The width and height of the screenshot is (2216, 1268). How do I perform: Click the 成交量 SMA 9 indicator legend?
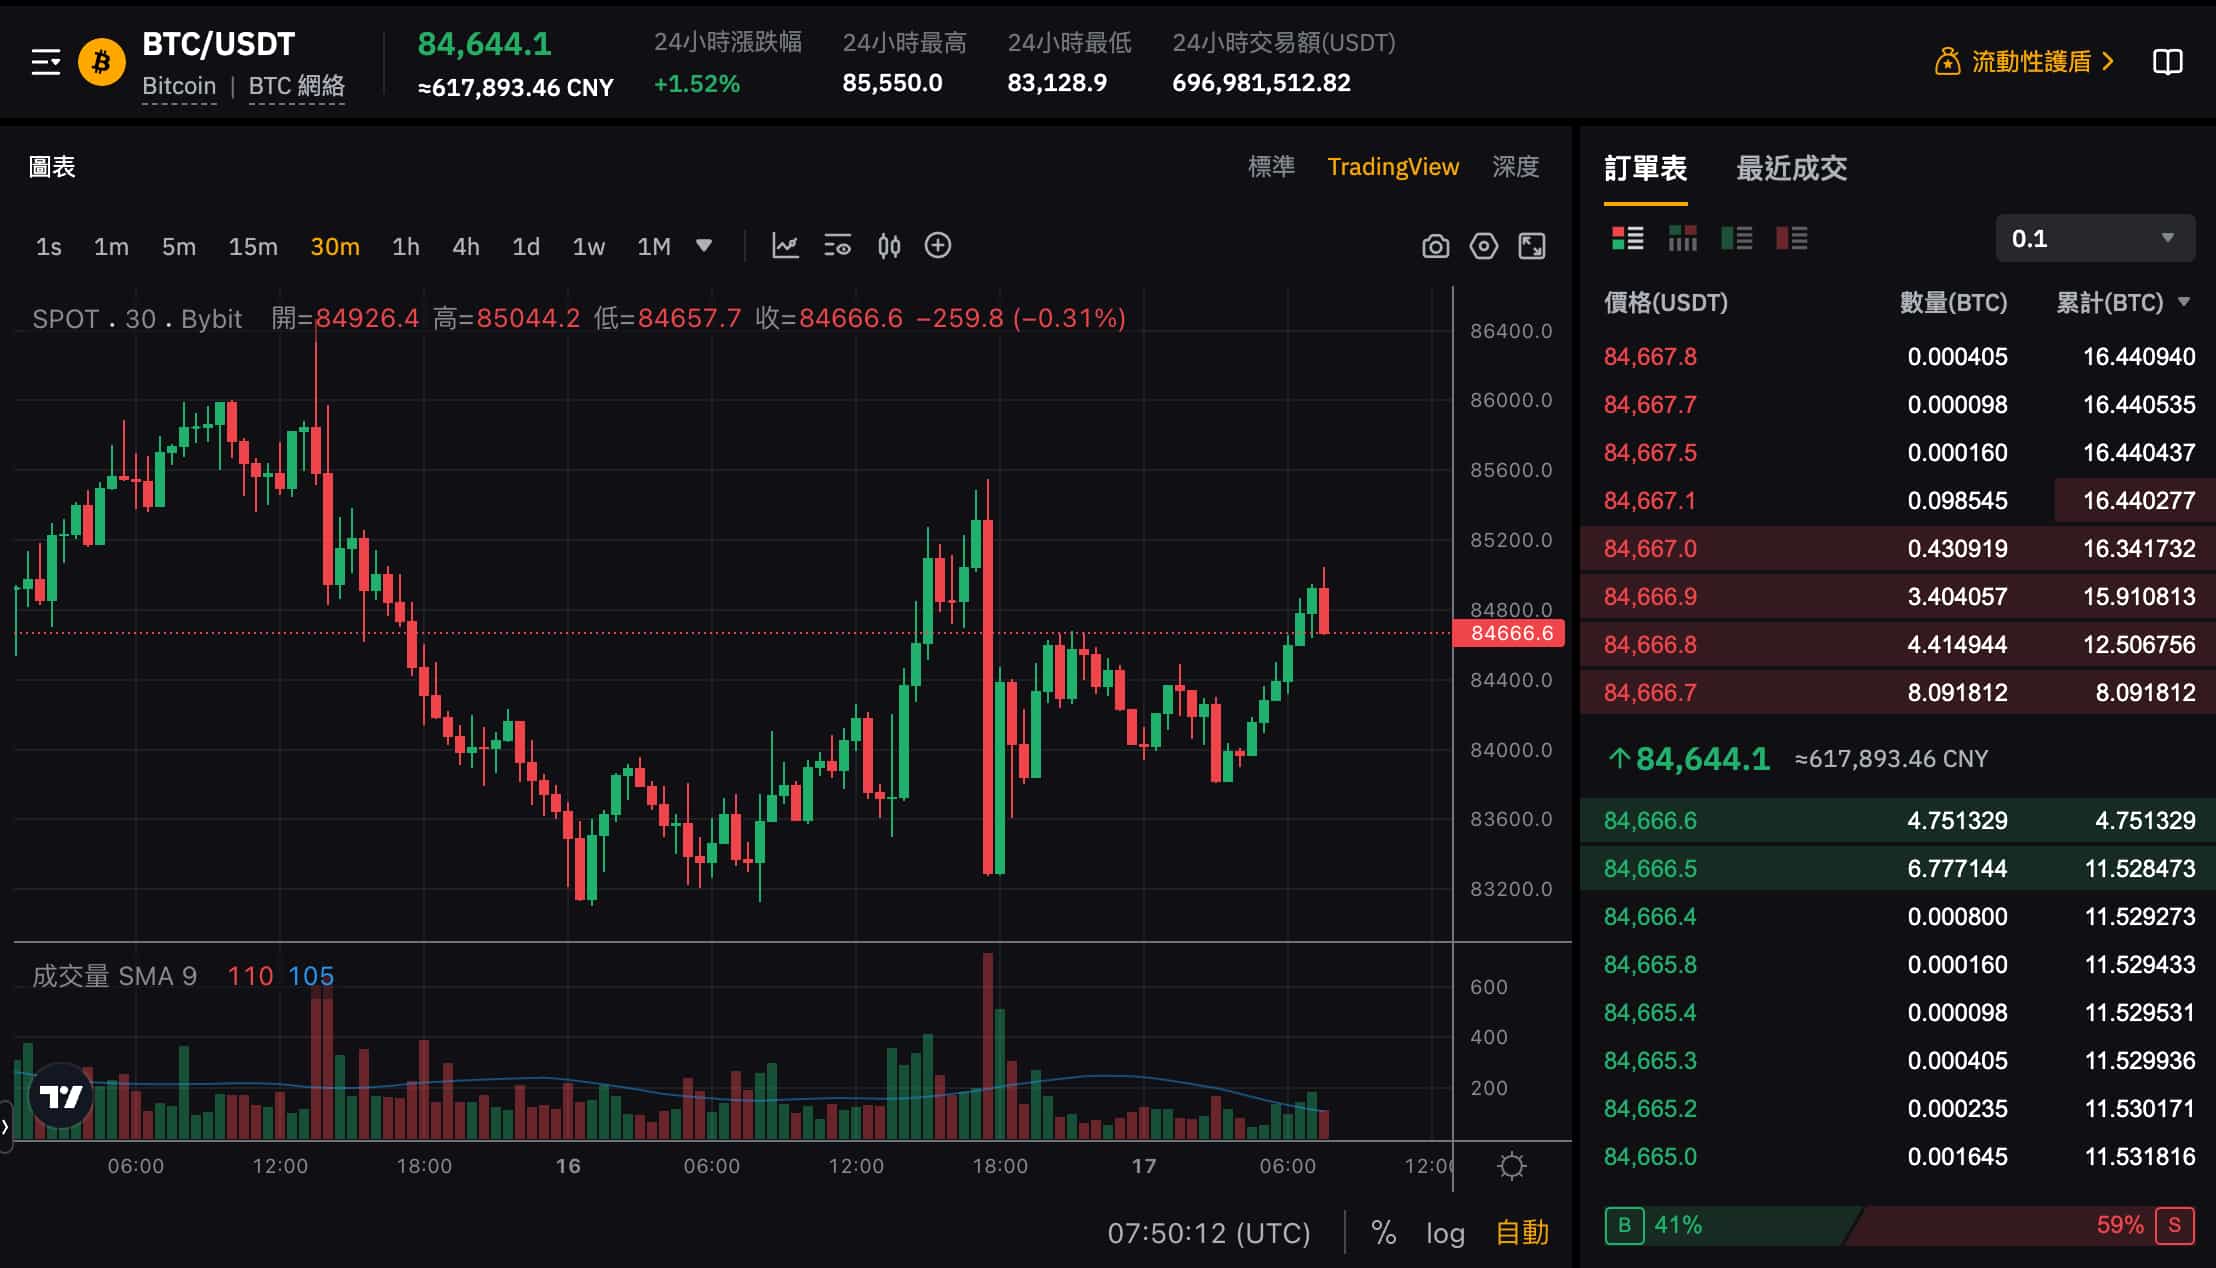point(114,976)
